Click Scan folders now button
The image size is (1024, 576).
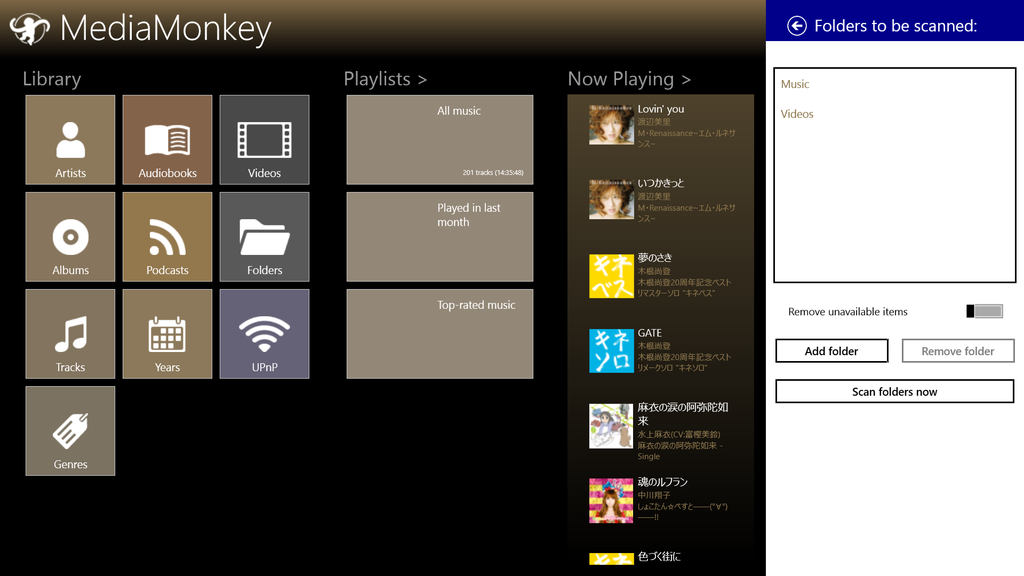(894, 391)
